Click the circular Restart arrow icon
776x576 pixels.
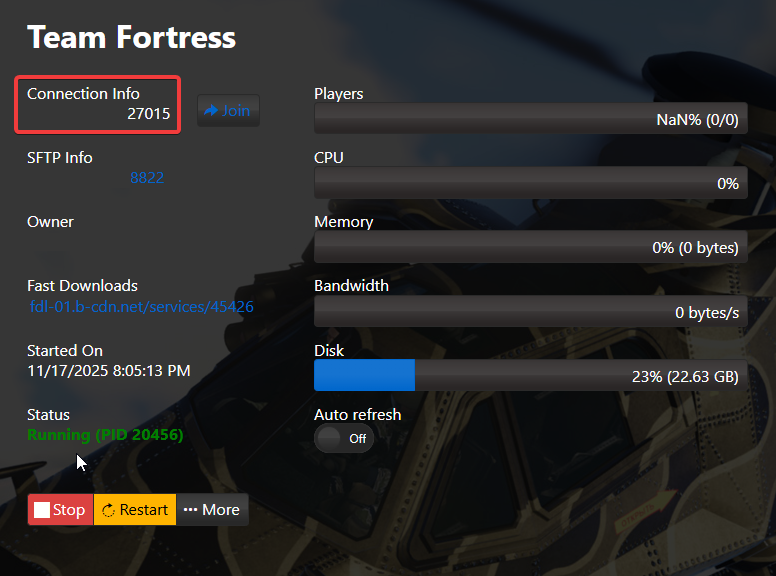coord(109,510)
